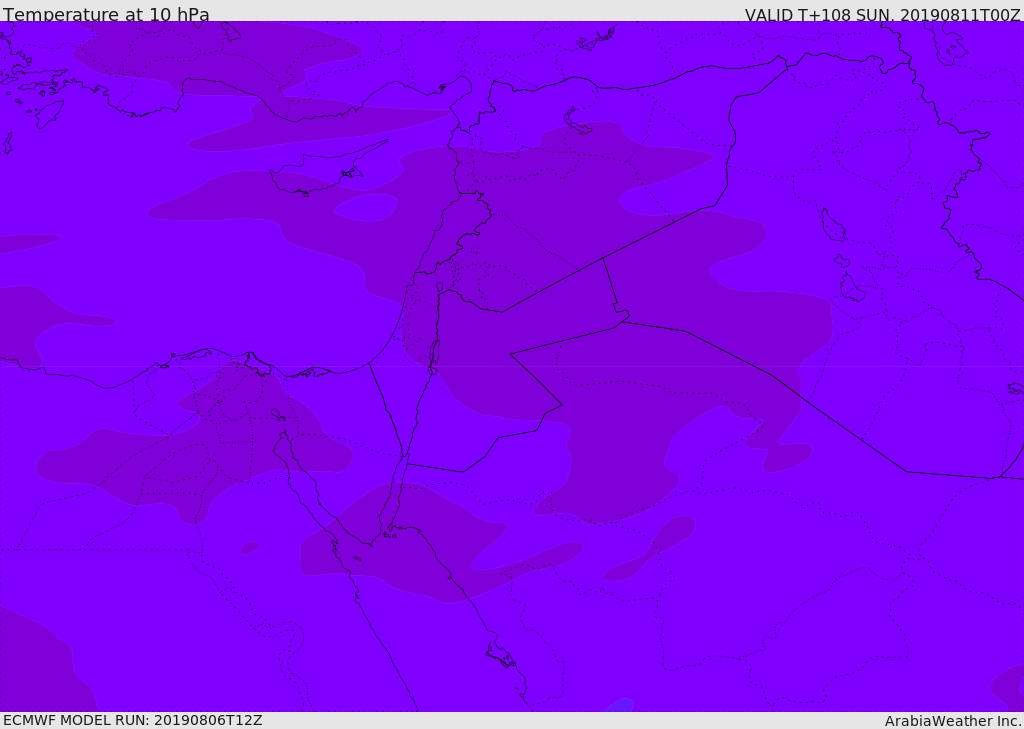1024x729 pixels.
Task: Click the 'Temperature at 10 hPa' title
Action: coord(106,14)
